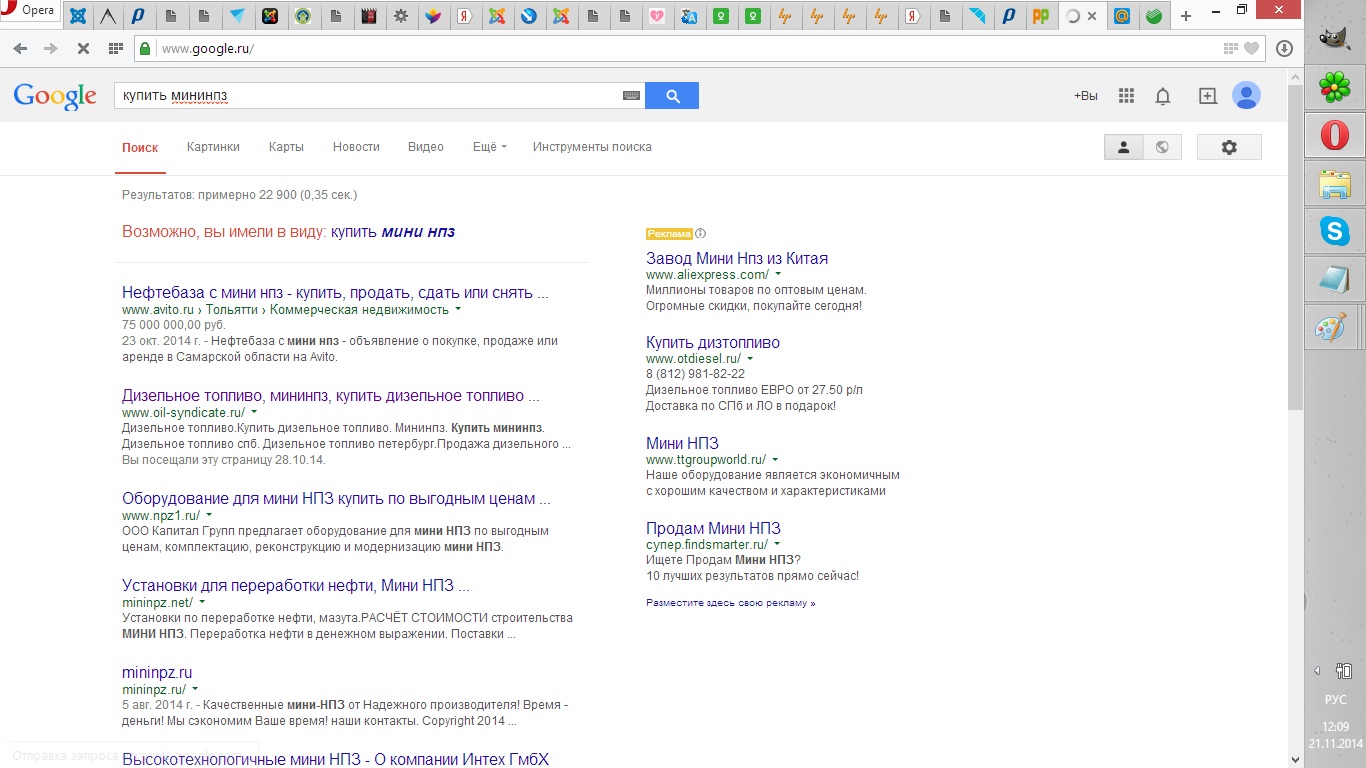The width and height of the screenshot is (1366, 768).
Task: Switch to Новости results
Action: click(356, 147)
